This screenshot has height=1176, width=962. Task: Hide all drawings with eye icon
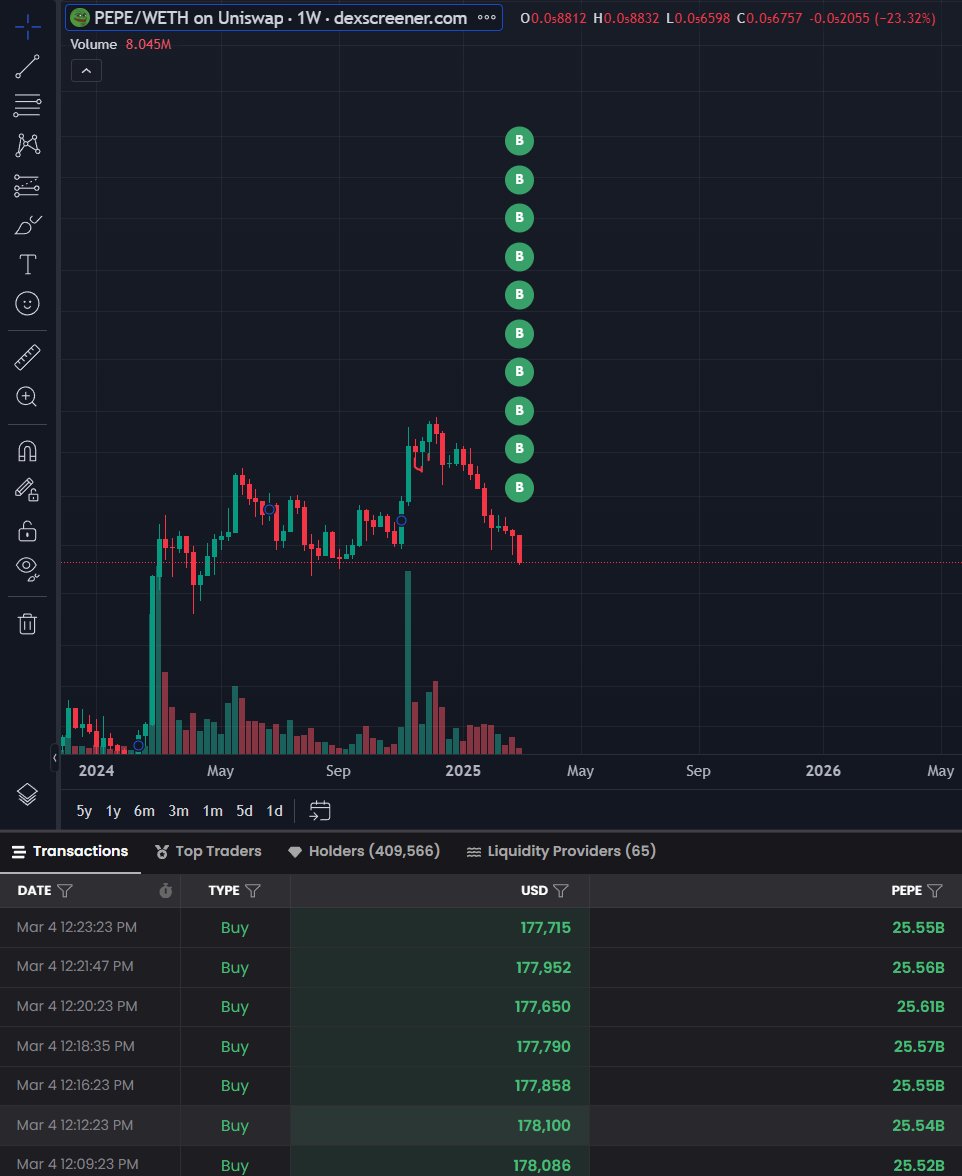click(27, 569)
